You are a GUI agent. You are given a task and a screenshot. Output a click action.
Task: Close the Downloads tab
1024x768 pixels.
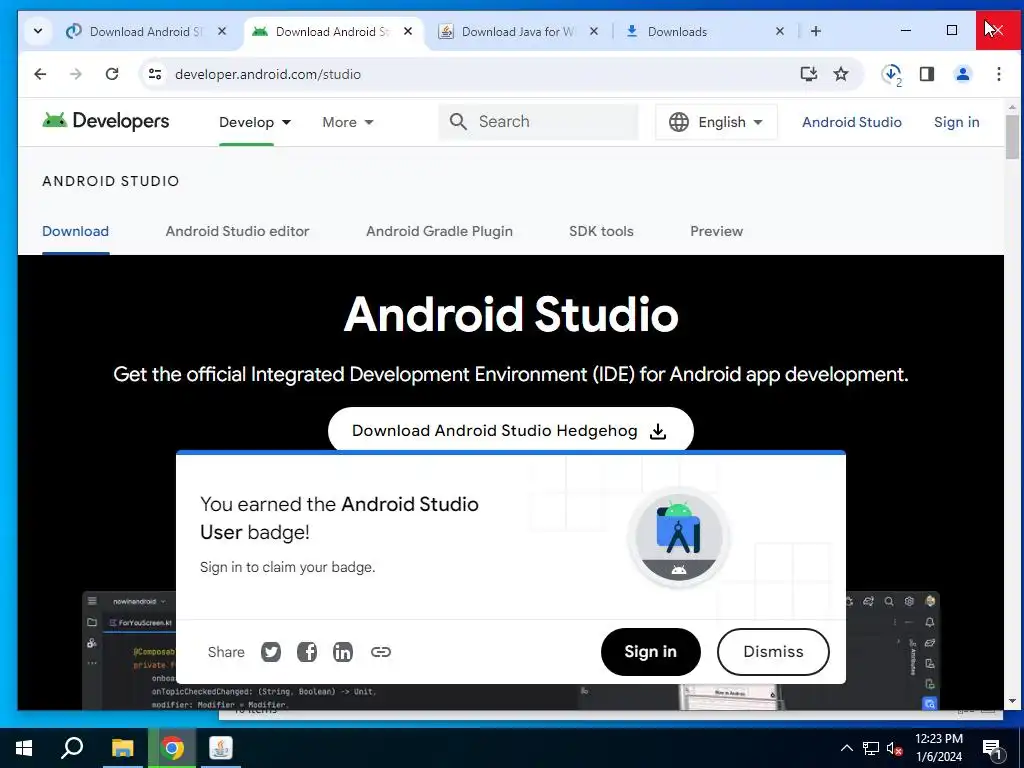[780, 31]
